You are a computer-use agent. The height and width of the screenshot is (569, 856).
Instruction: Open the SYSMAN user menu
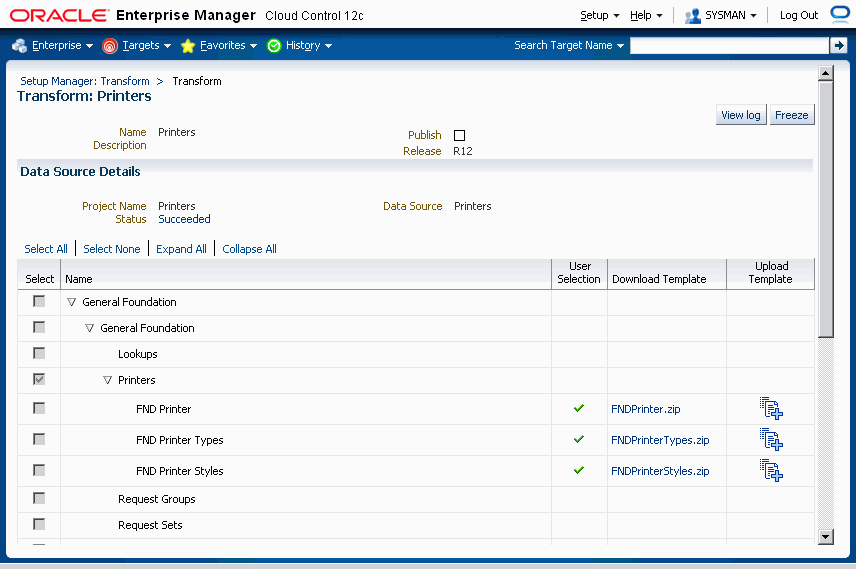point(730,15)
